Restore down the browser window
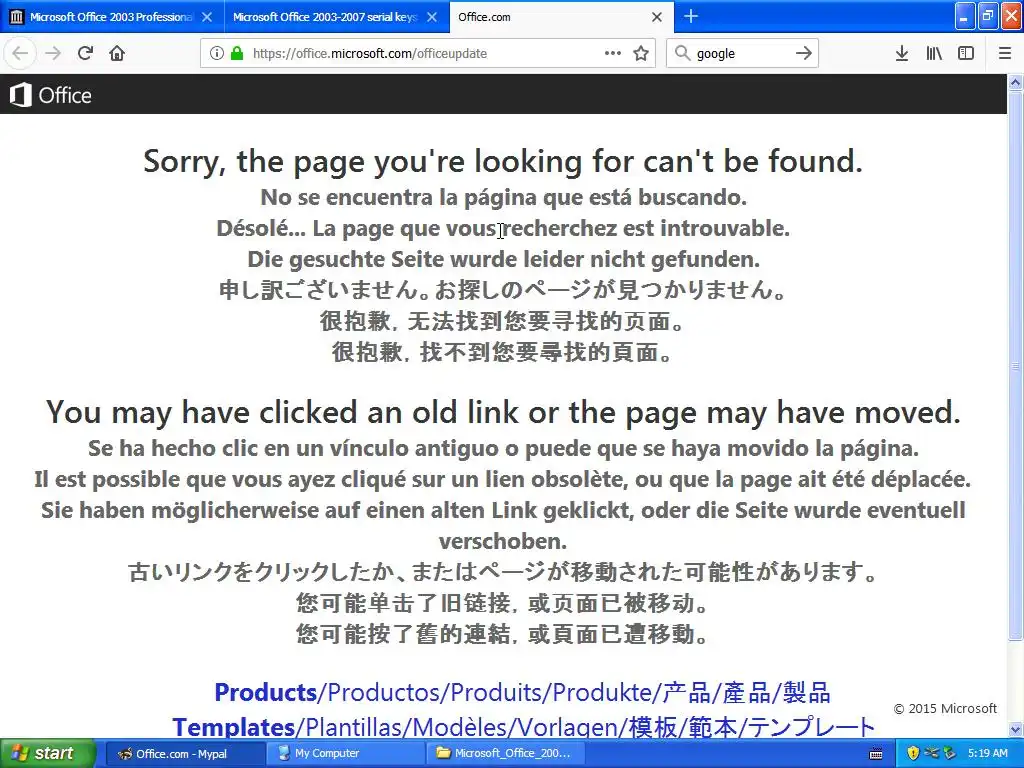Image resolution: width=1024 pixels, height=768 pixels. 988,16
